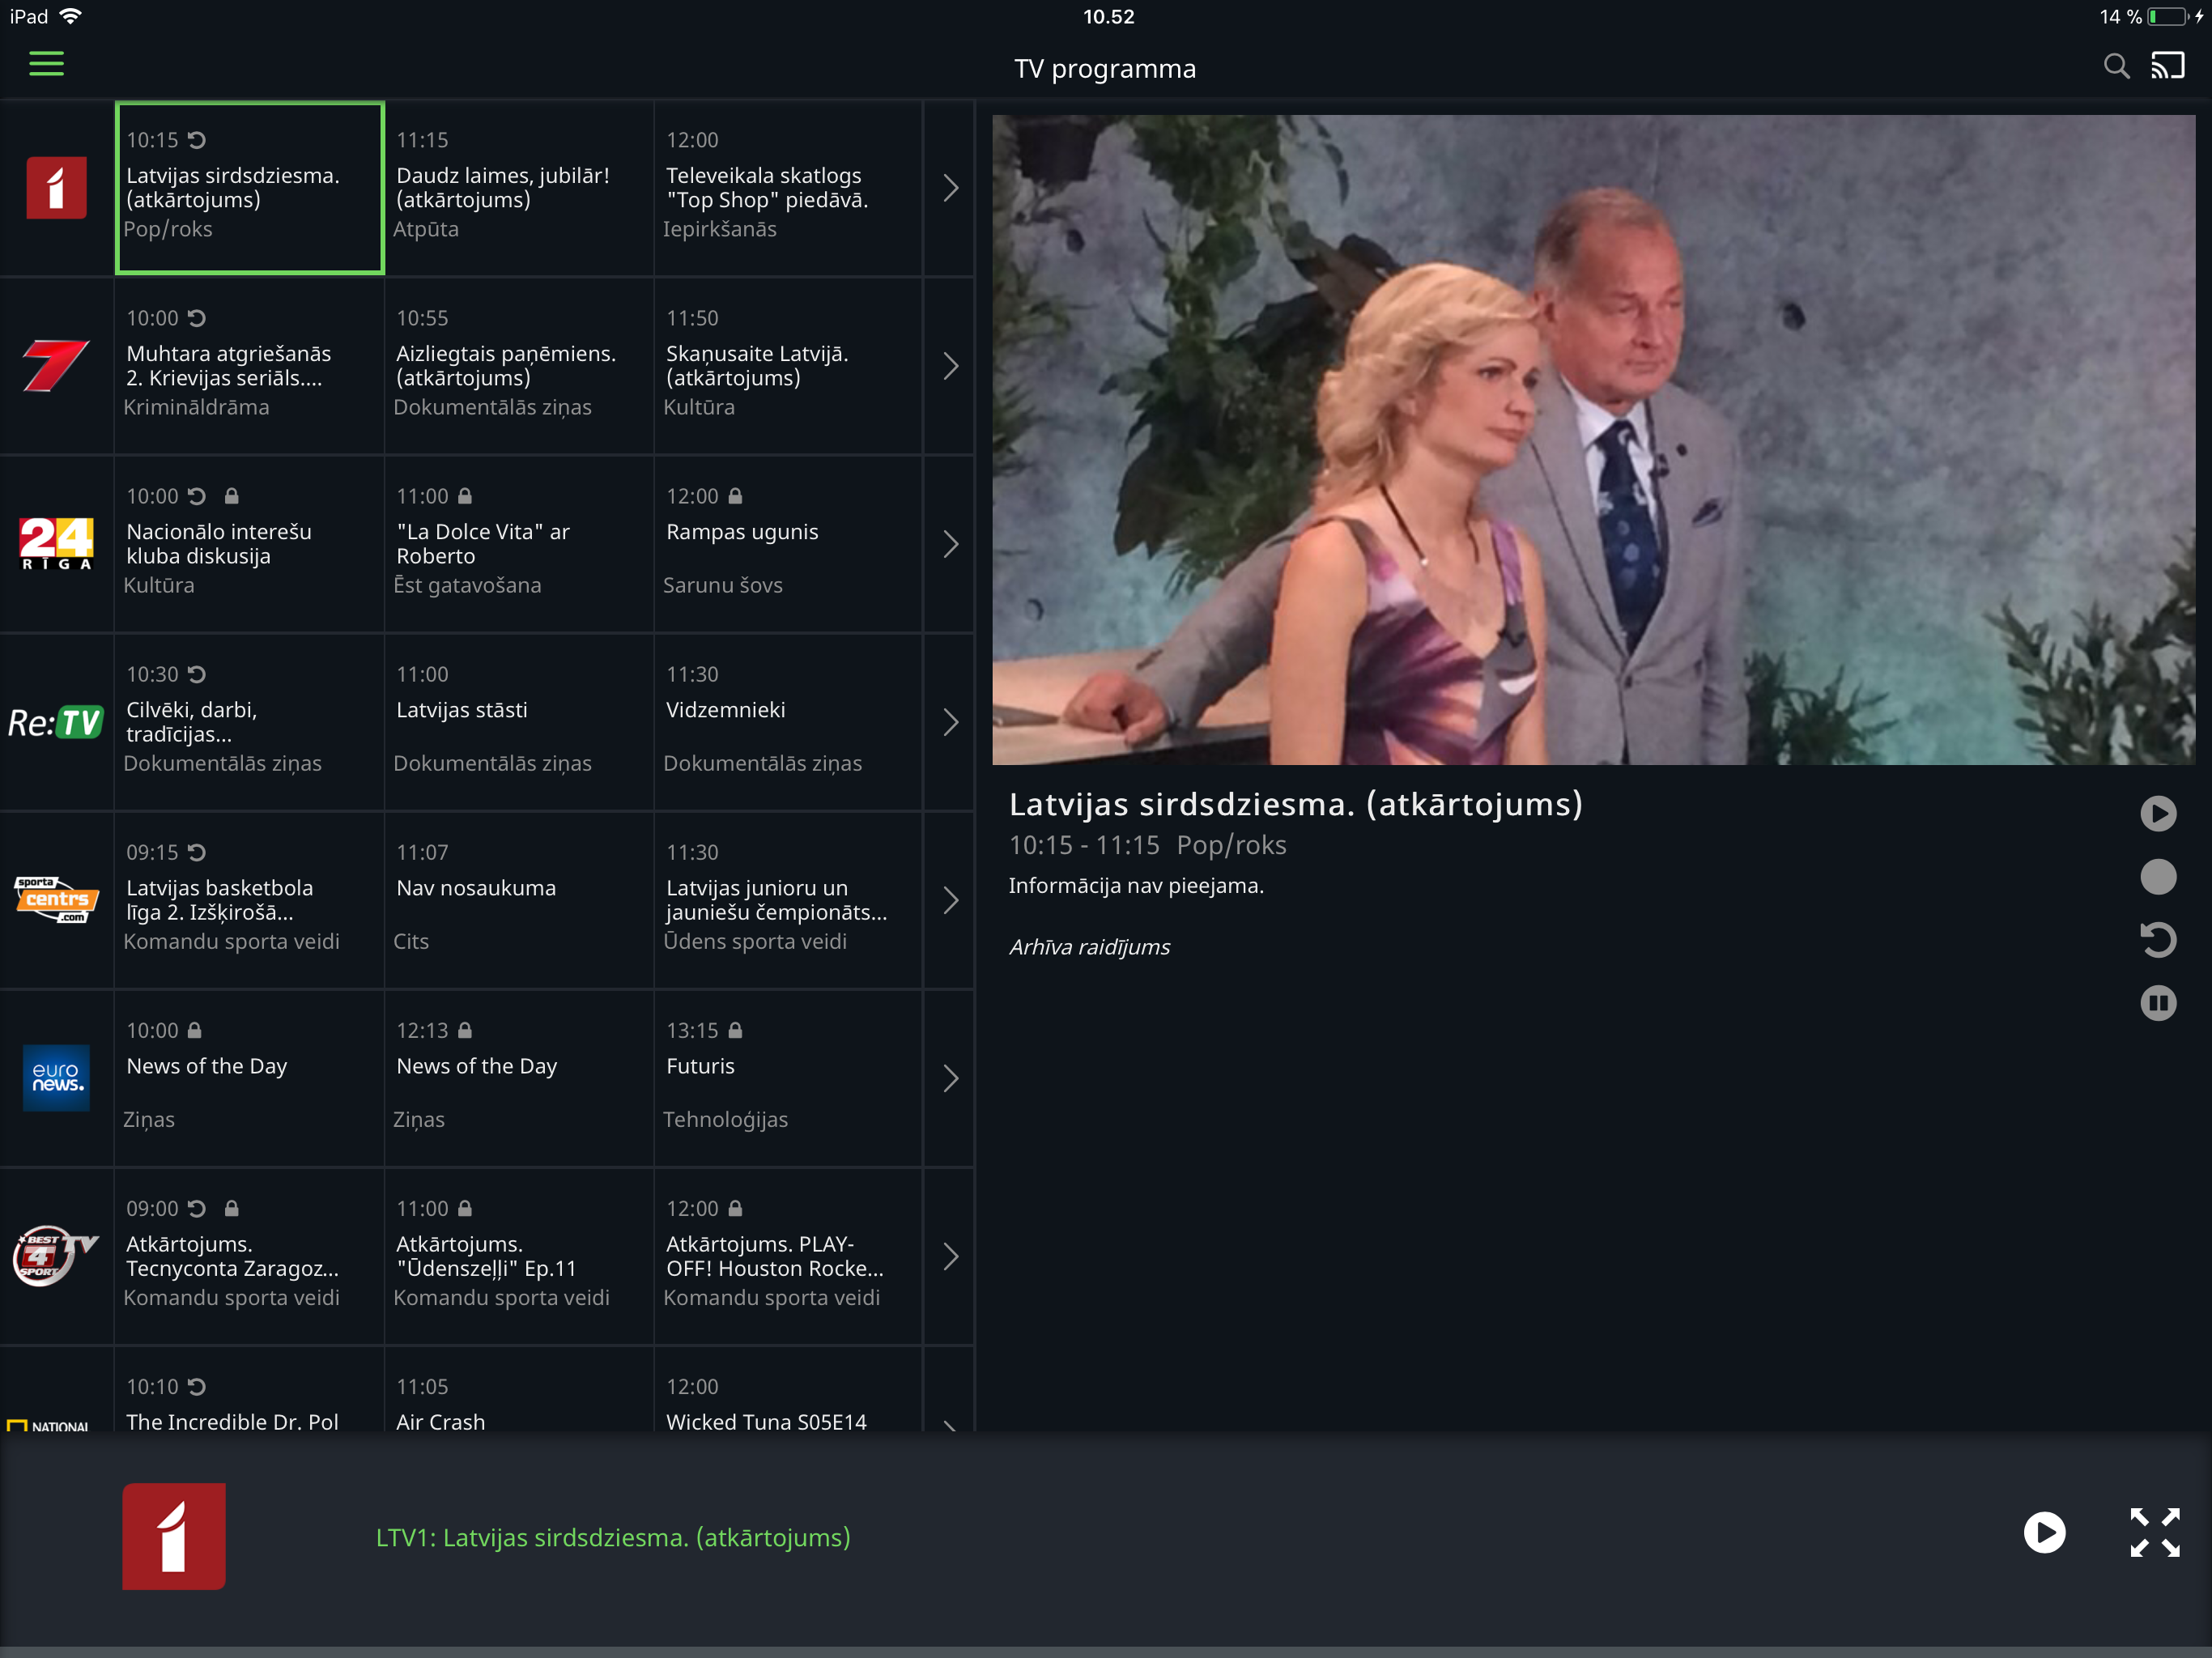Click the video preview thumbnail
Viewport: 2212px width, 1658px height.
click(1593, 440)
